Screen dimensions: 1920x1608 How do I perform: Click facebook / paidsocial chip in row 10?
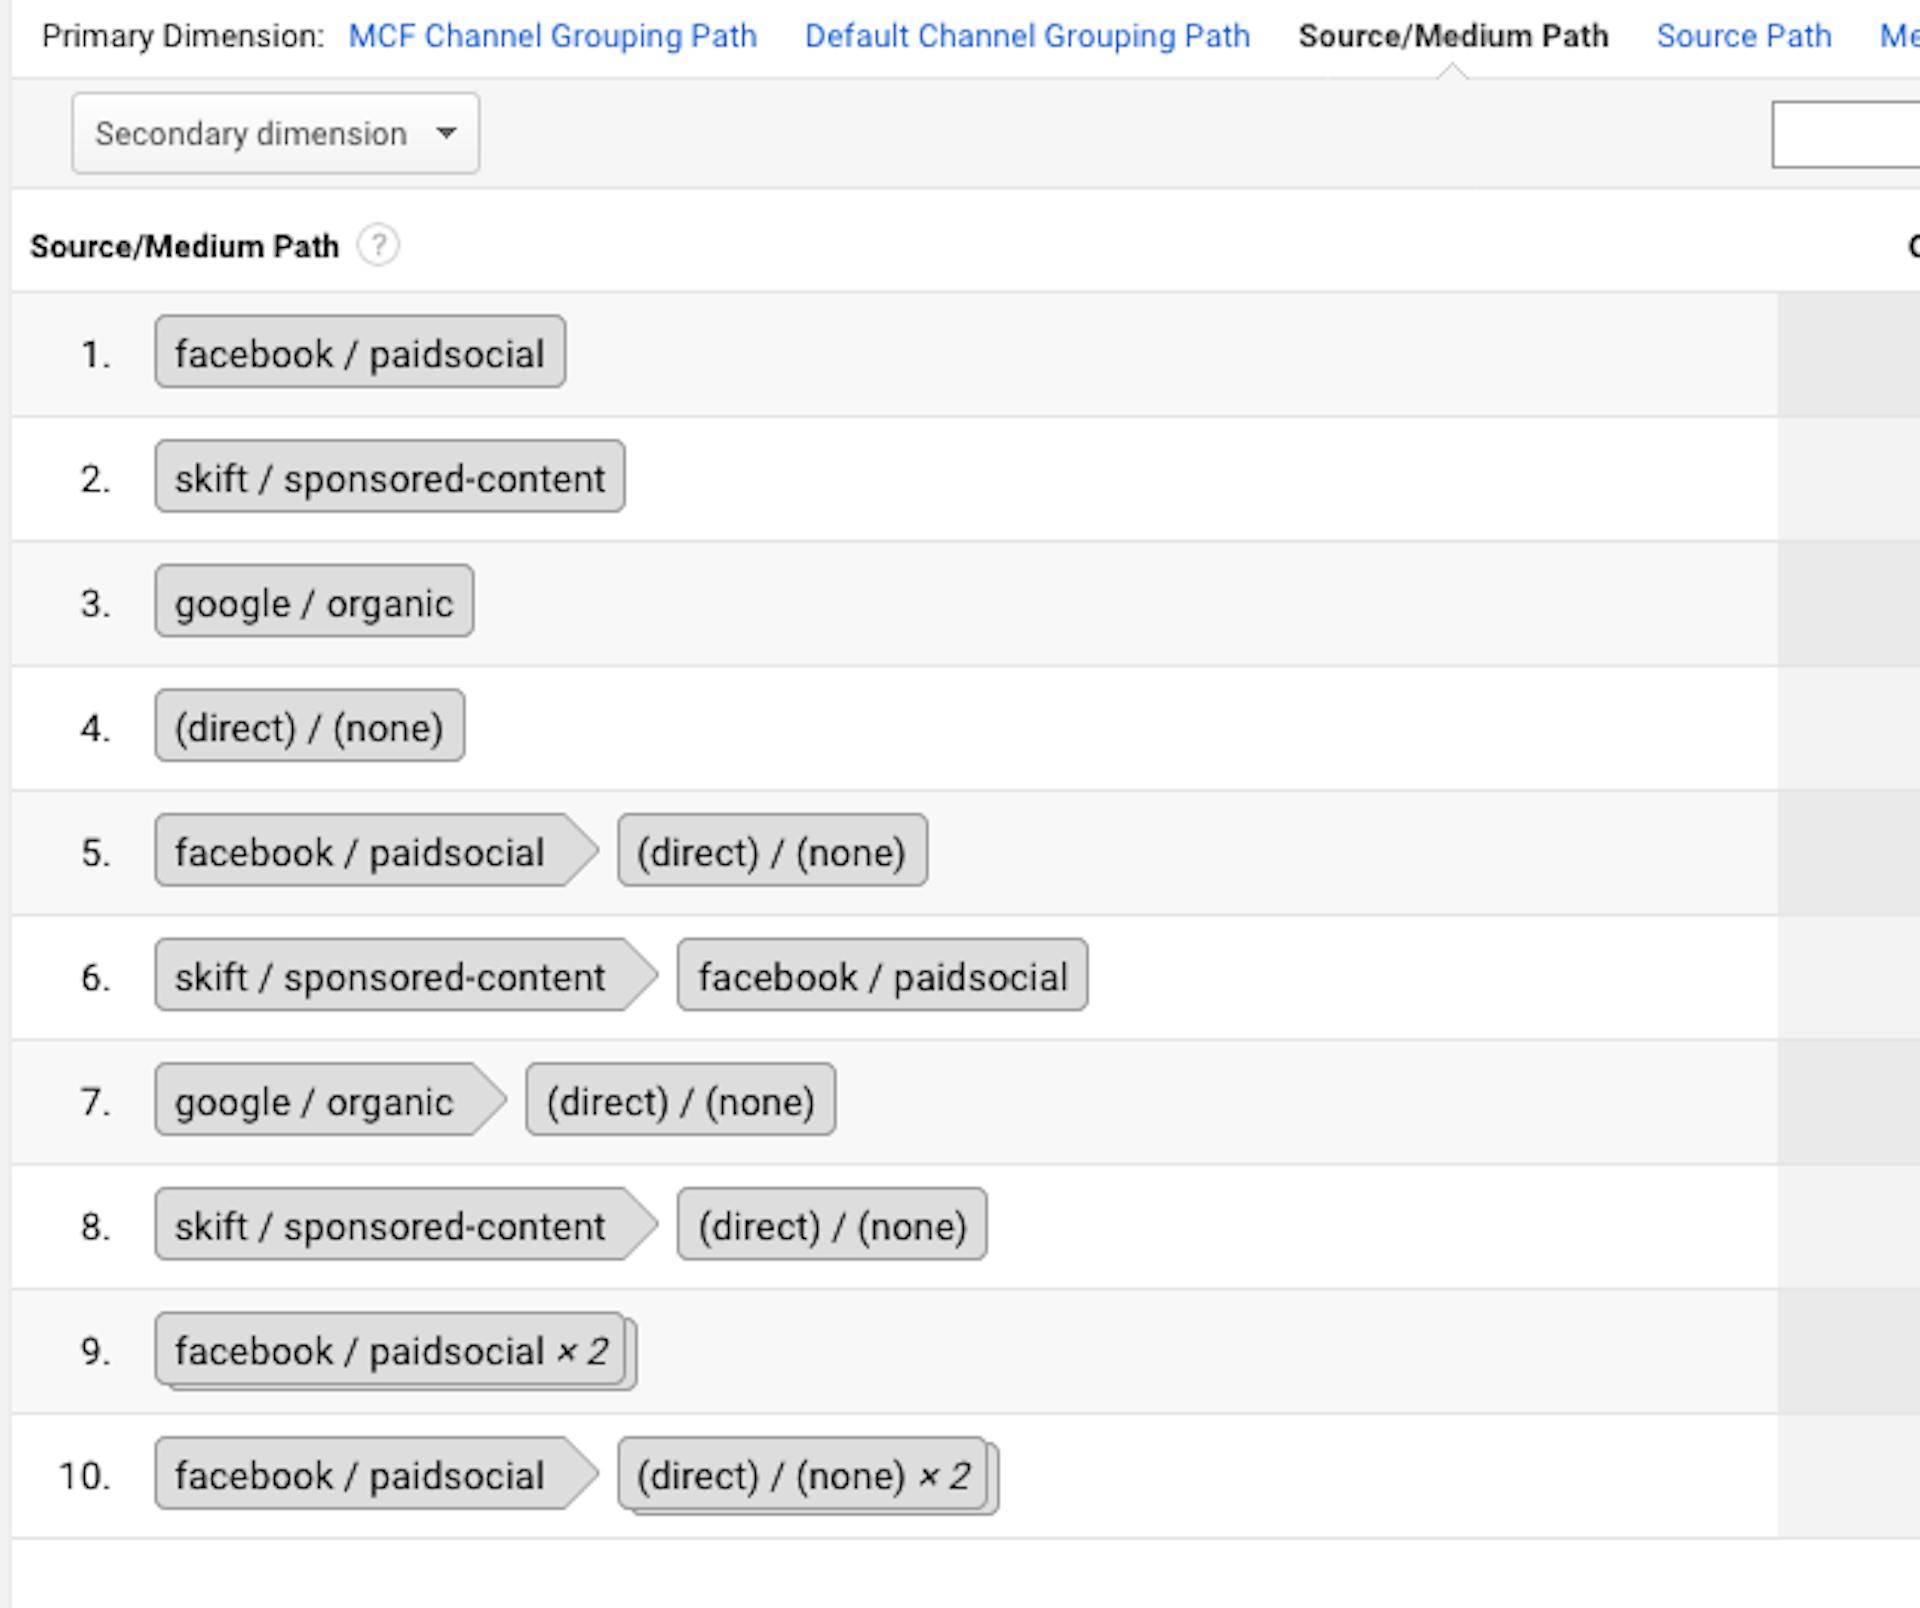click(x=376, y=1474)
